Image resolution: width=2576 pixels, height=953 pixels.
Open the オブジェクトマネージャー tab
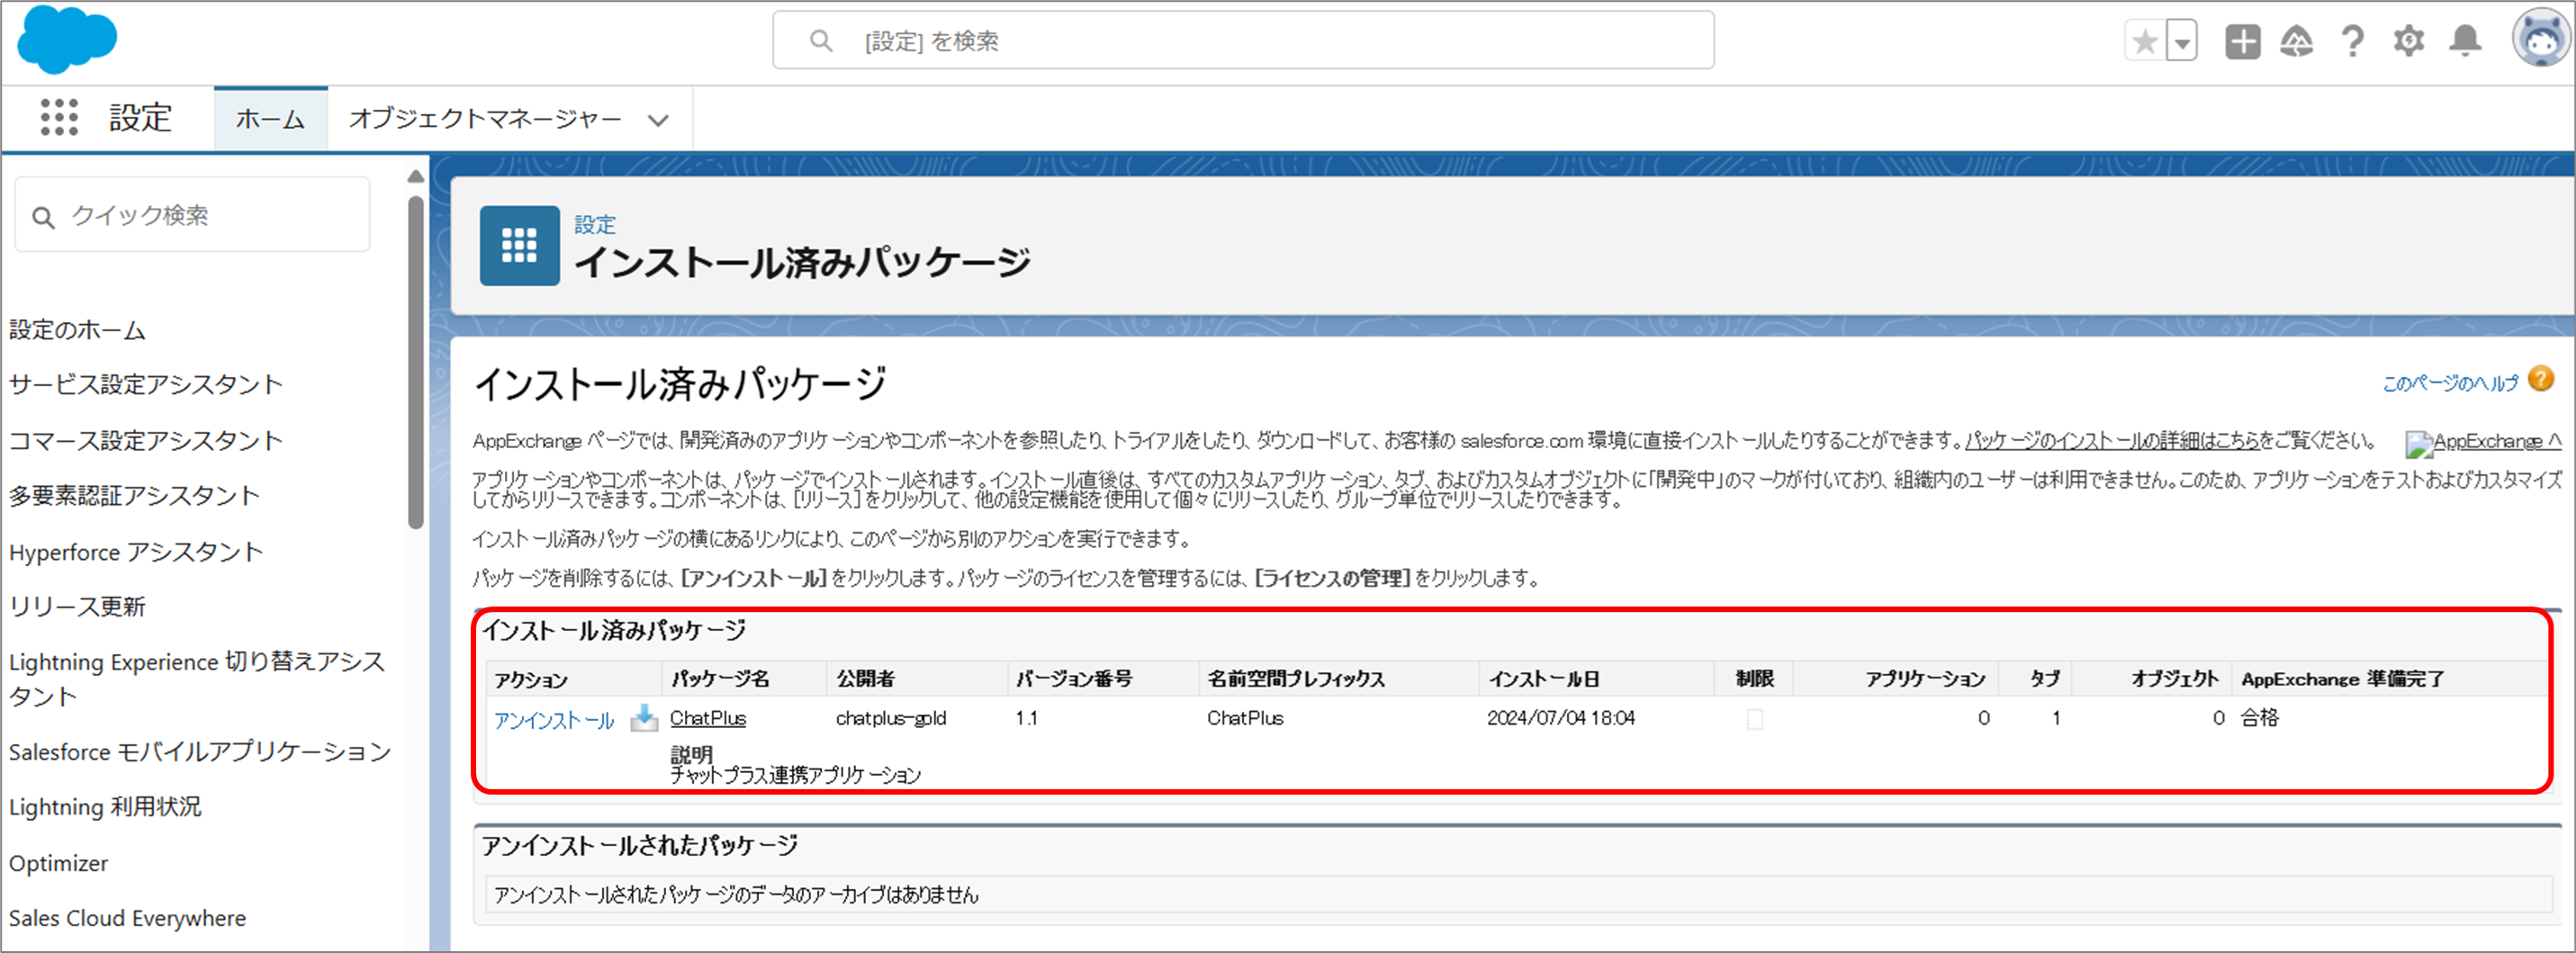485,119
